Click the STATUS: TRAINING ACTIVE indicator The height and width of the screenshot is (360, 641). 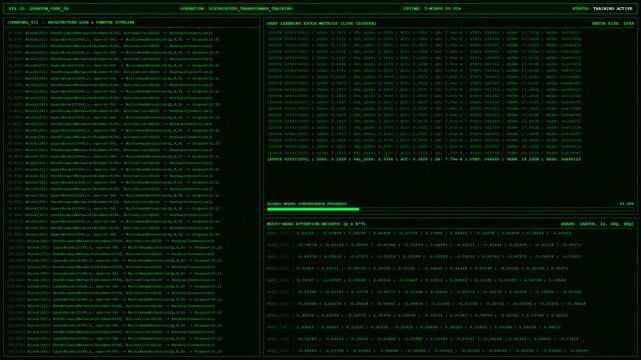point(602,9)
